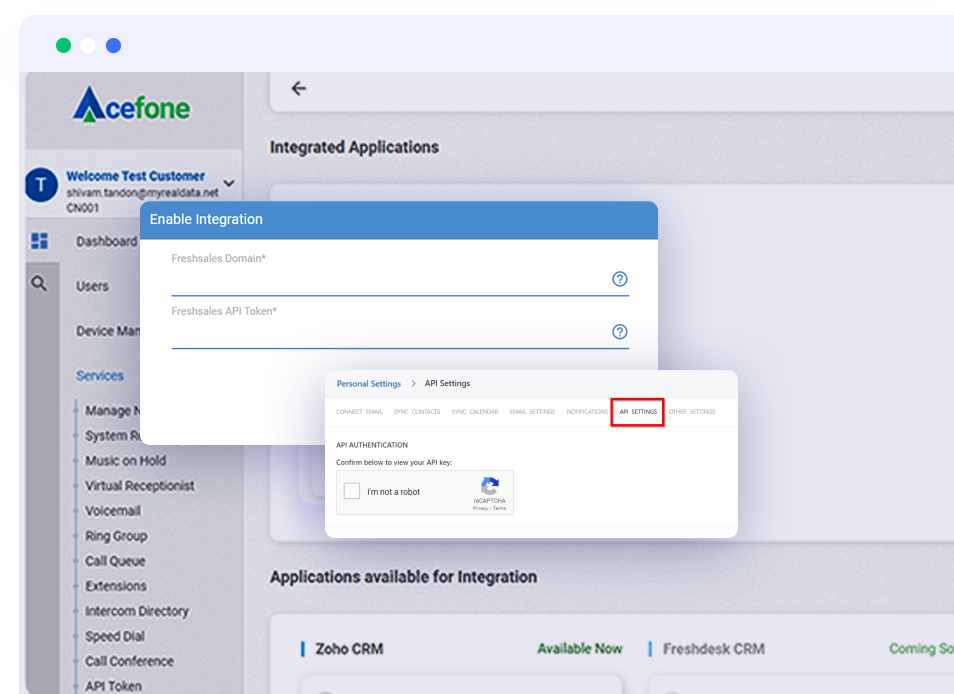Click the reCAPTCHA logo icon
The height and width of the screenshot is (694, 954).
pyautogui.click(x=490, y=486)
